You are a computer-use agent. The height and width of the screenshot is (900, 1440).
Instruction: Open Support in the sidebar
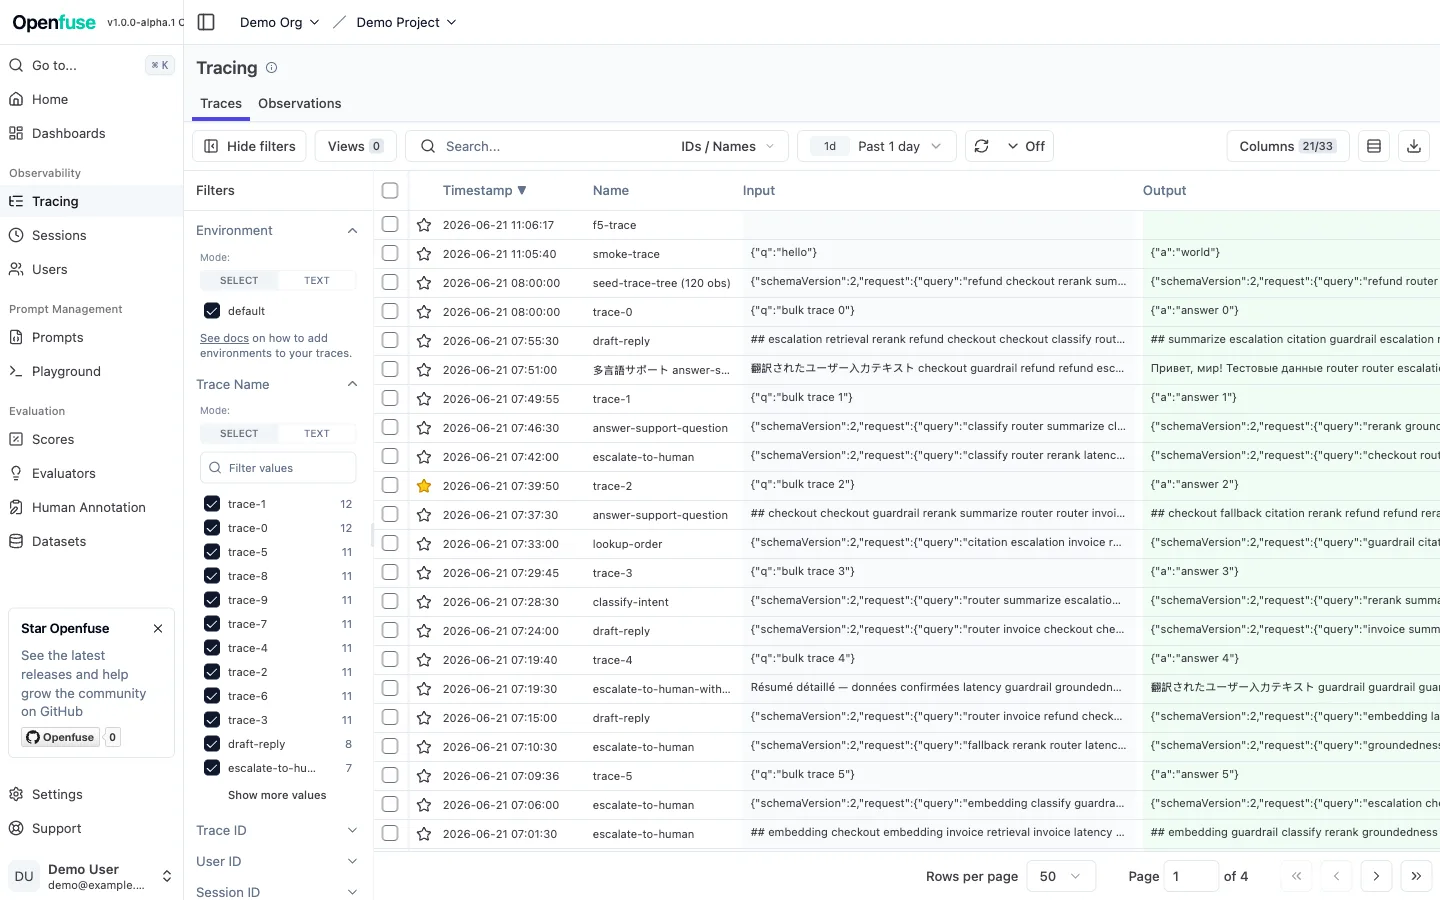(x=91, y=828)
